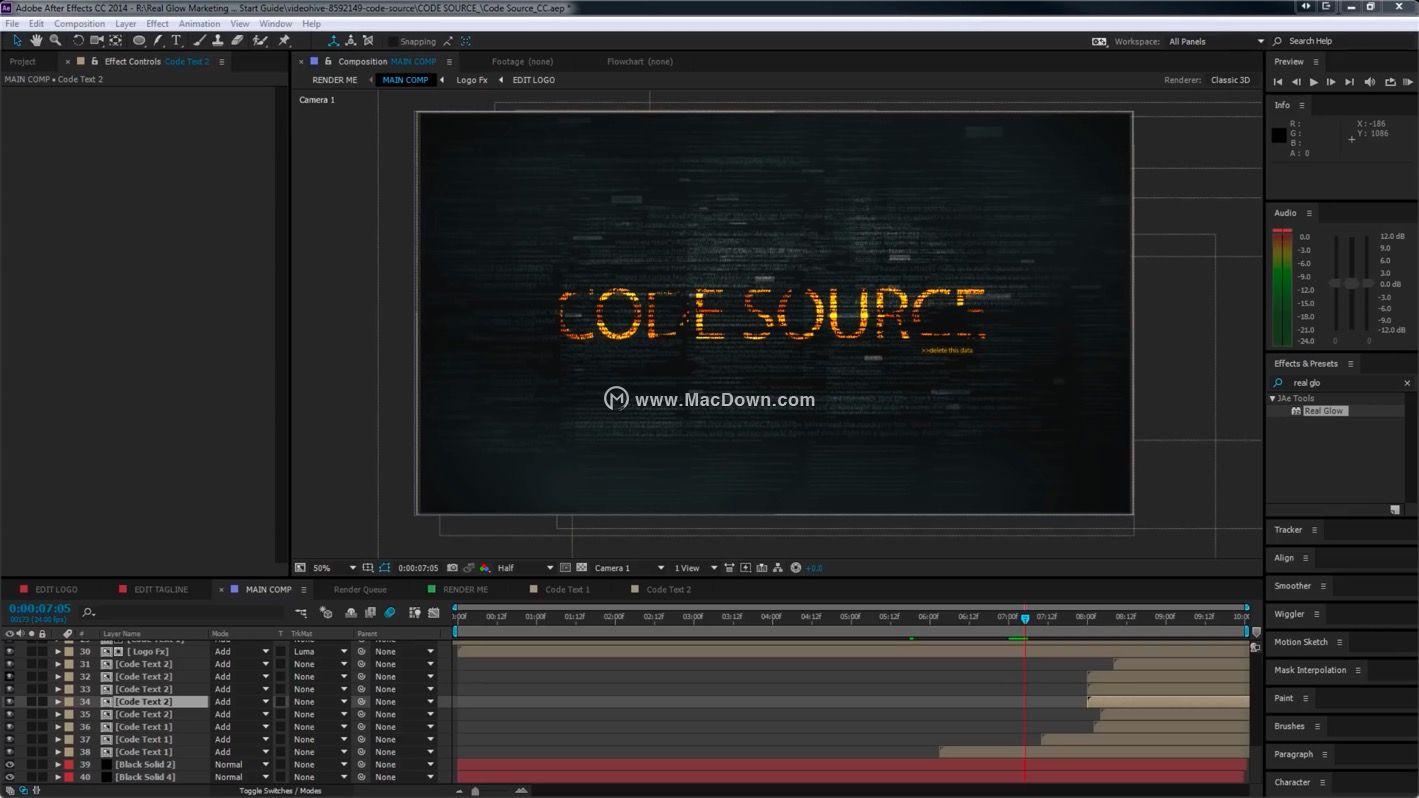The height and width of the screenshot is (798, 1419).
Task: Open the Composition Mini-Flowchart icon in timeline
Action: coord(301,612)
